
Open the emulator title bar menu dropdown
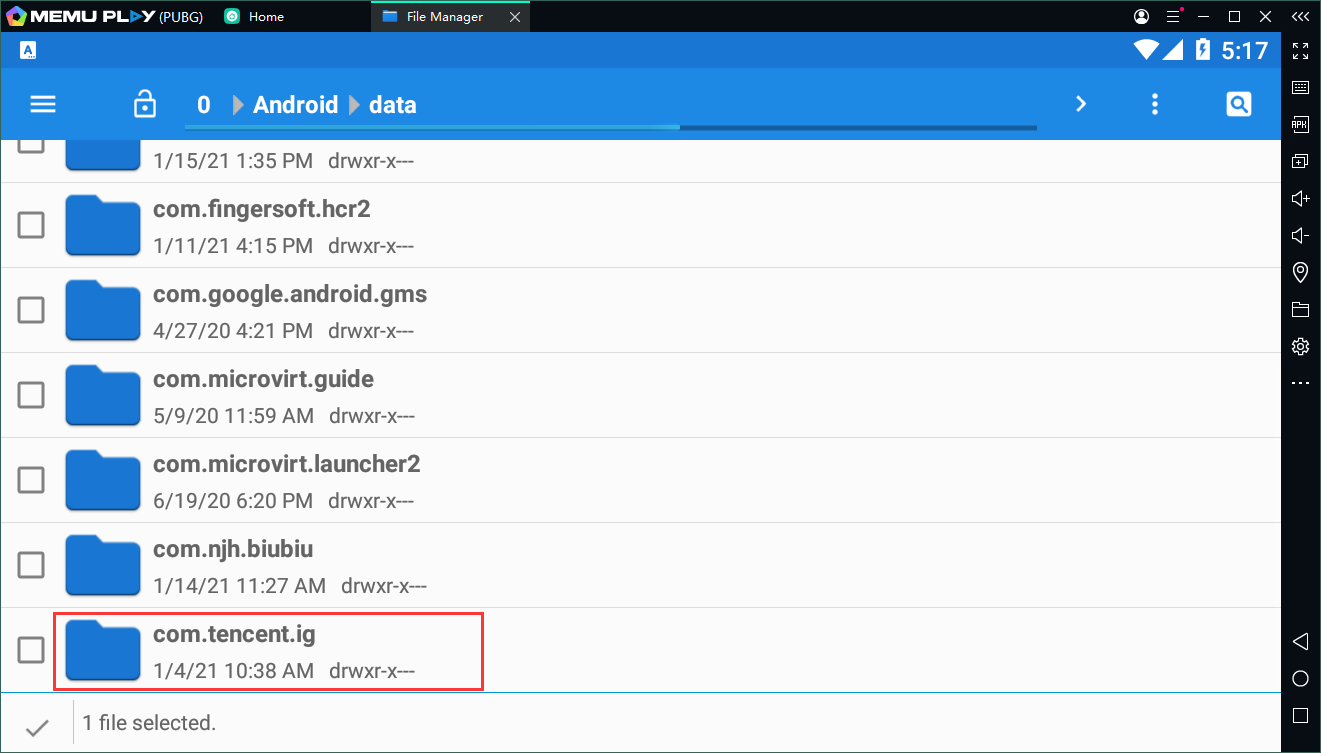1173,17
